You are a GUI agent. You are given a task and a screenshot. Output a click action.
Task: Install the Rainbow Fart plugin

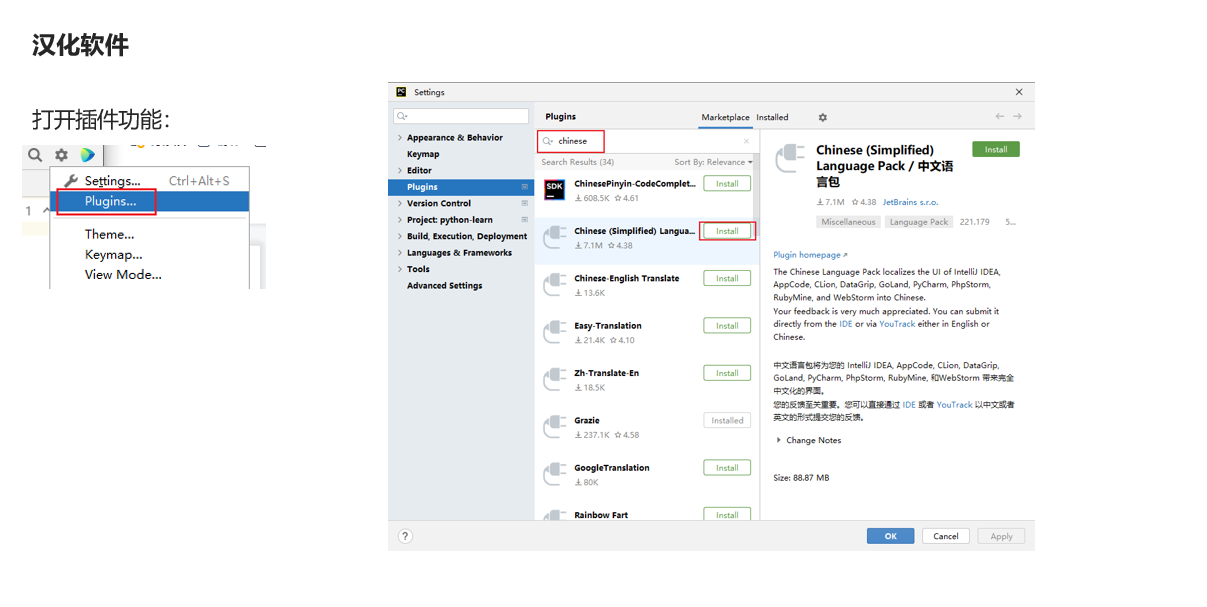coord(727,515)
